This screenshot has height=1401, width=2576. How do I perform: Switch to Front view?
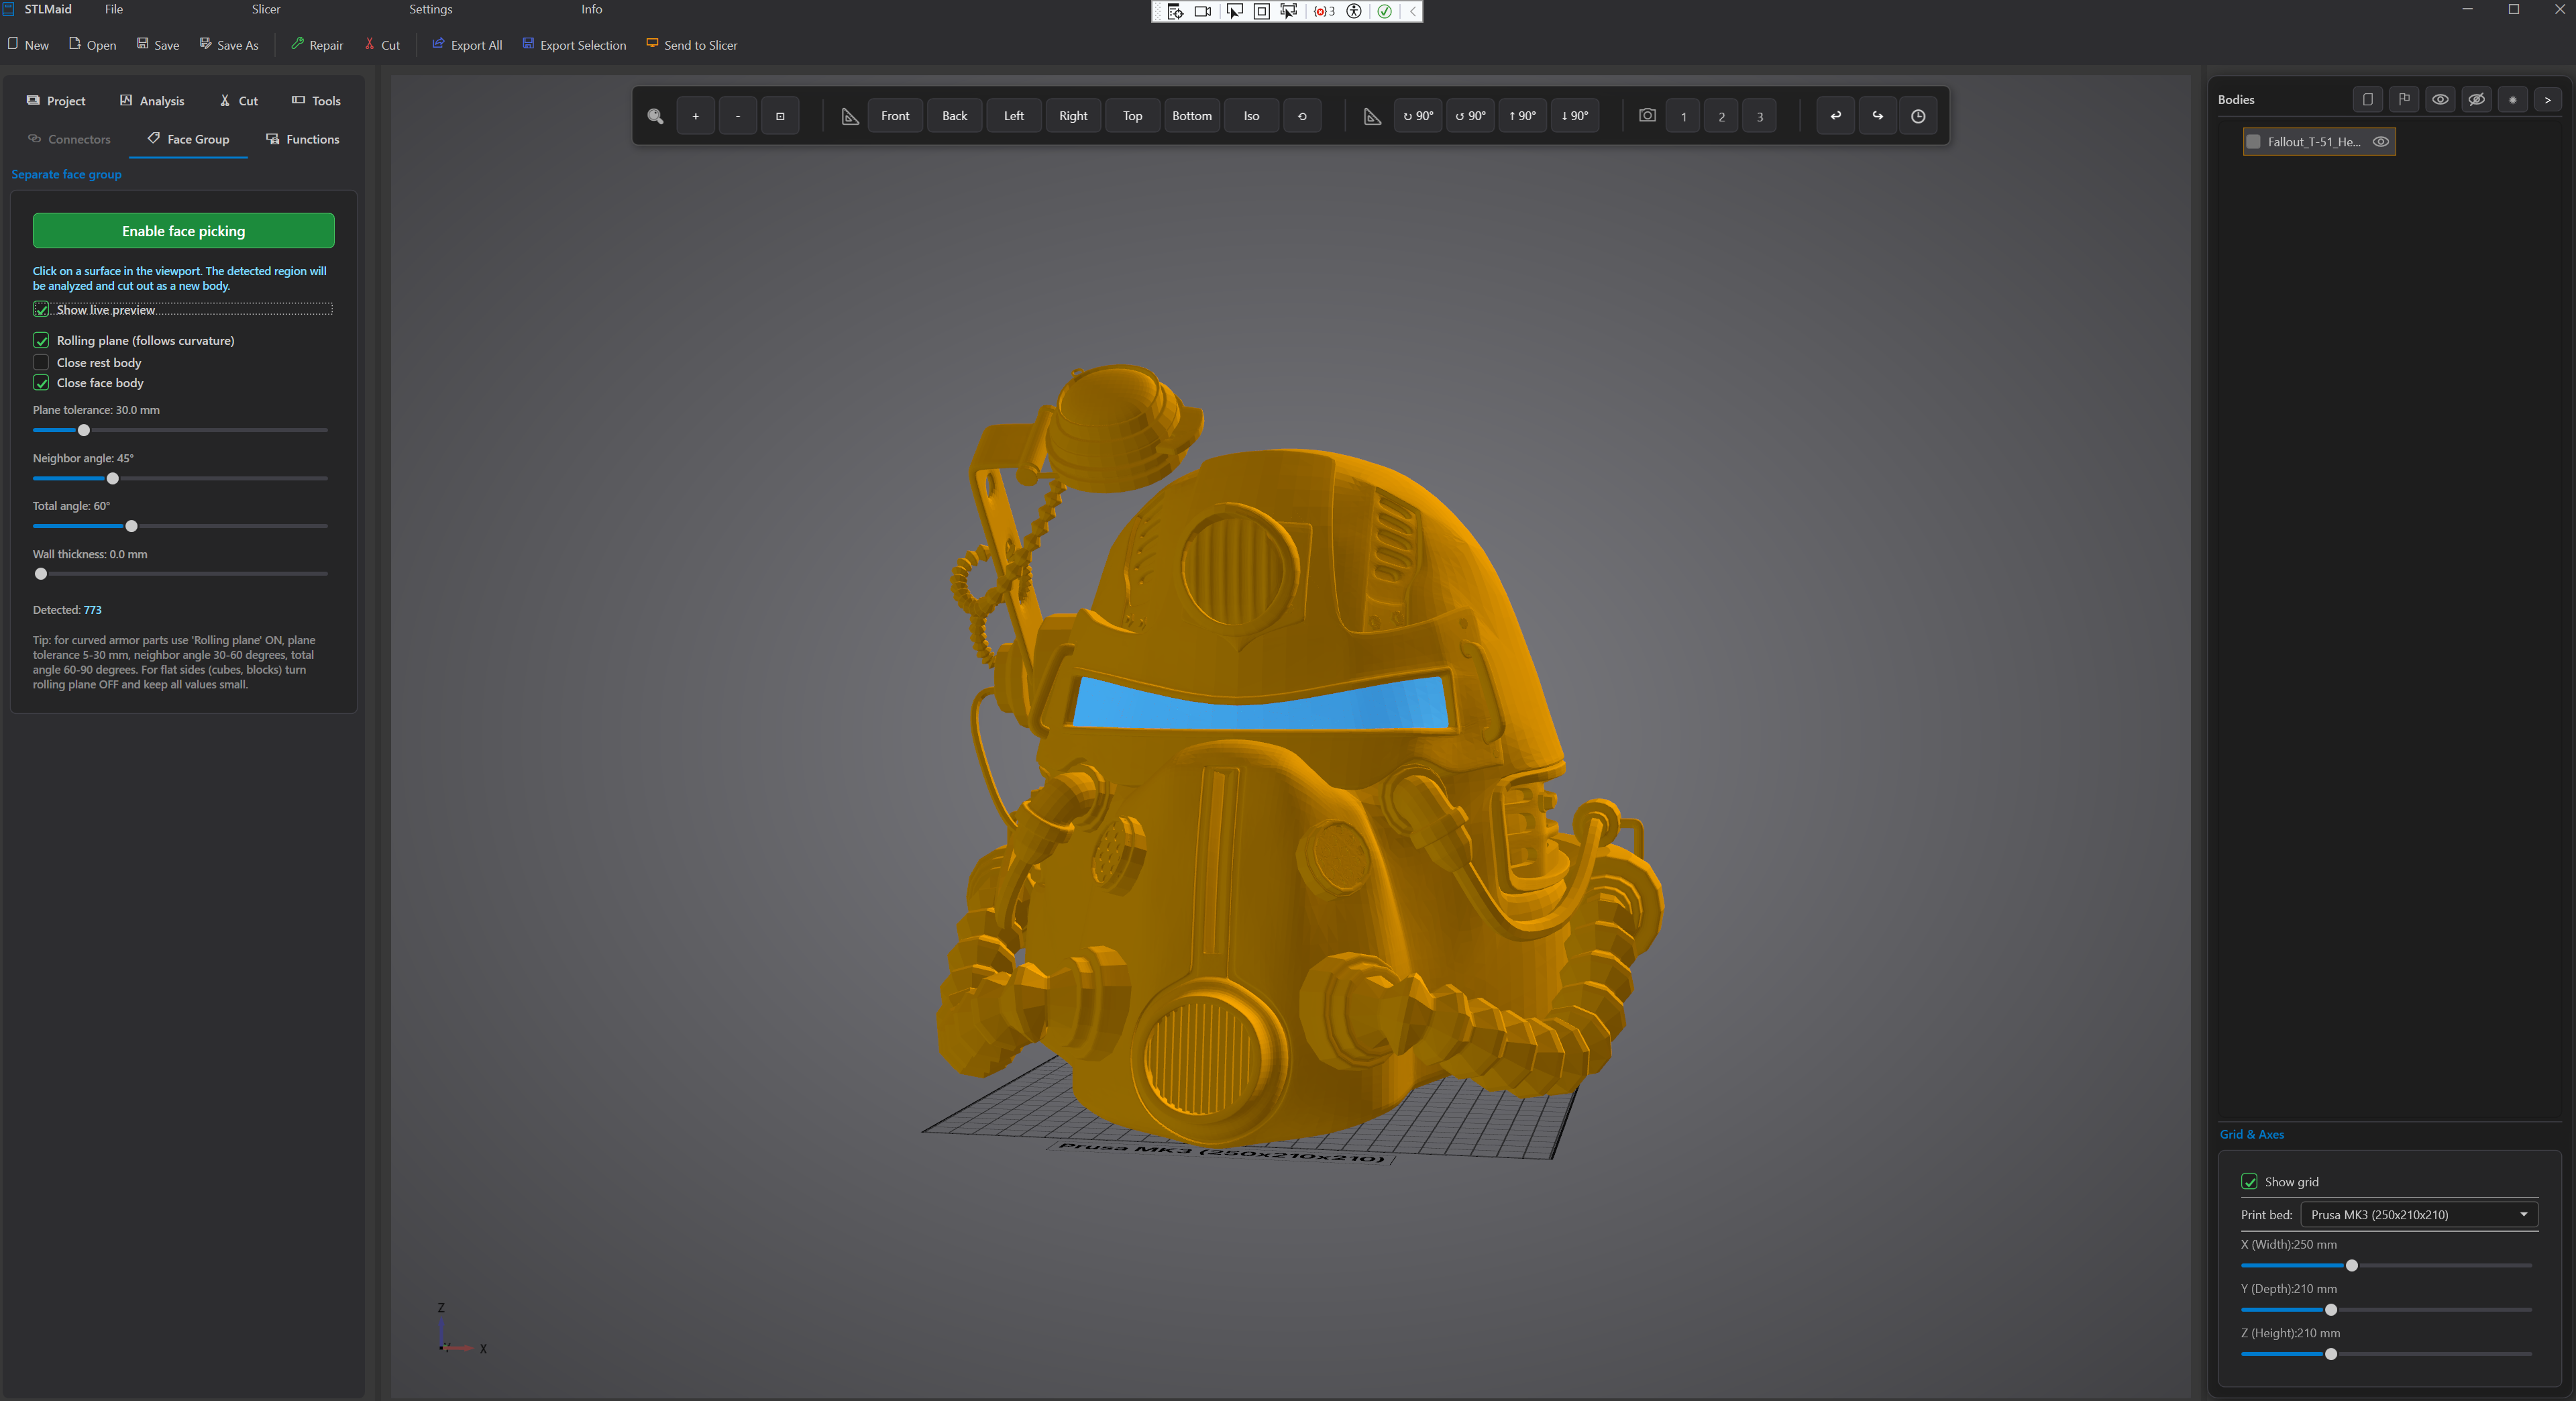pos(895,116)
